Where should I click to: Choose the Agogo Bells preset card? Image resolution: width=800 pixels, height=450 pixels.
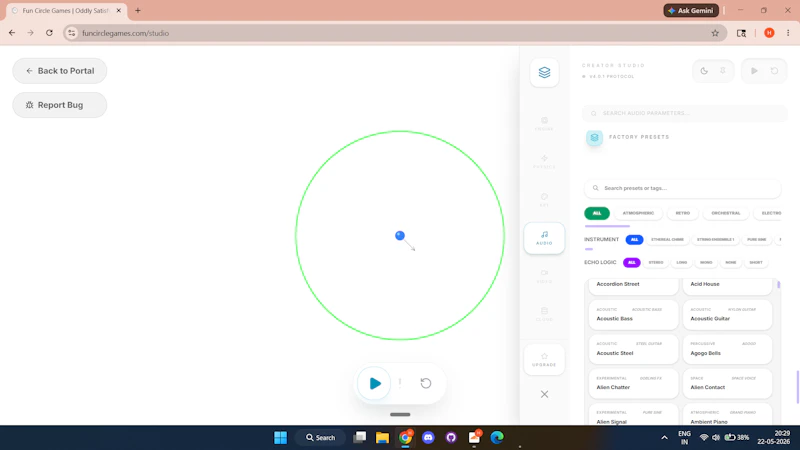[x=728, y=349]
